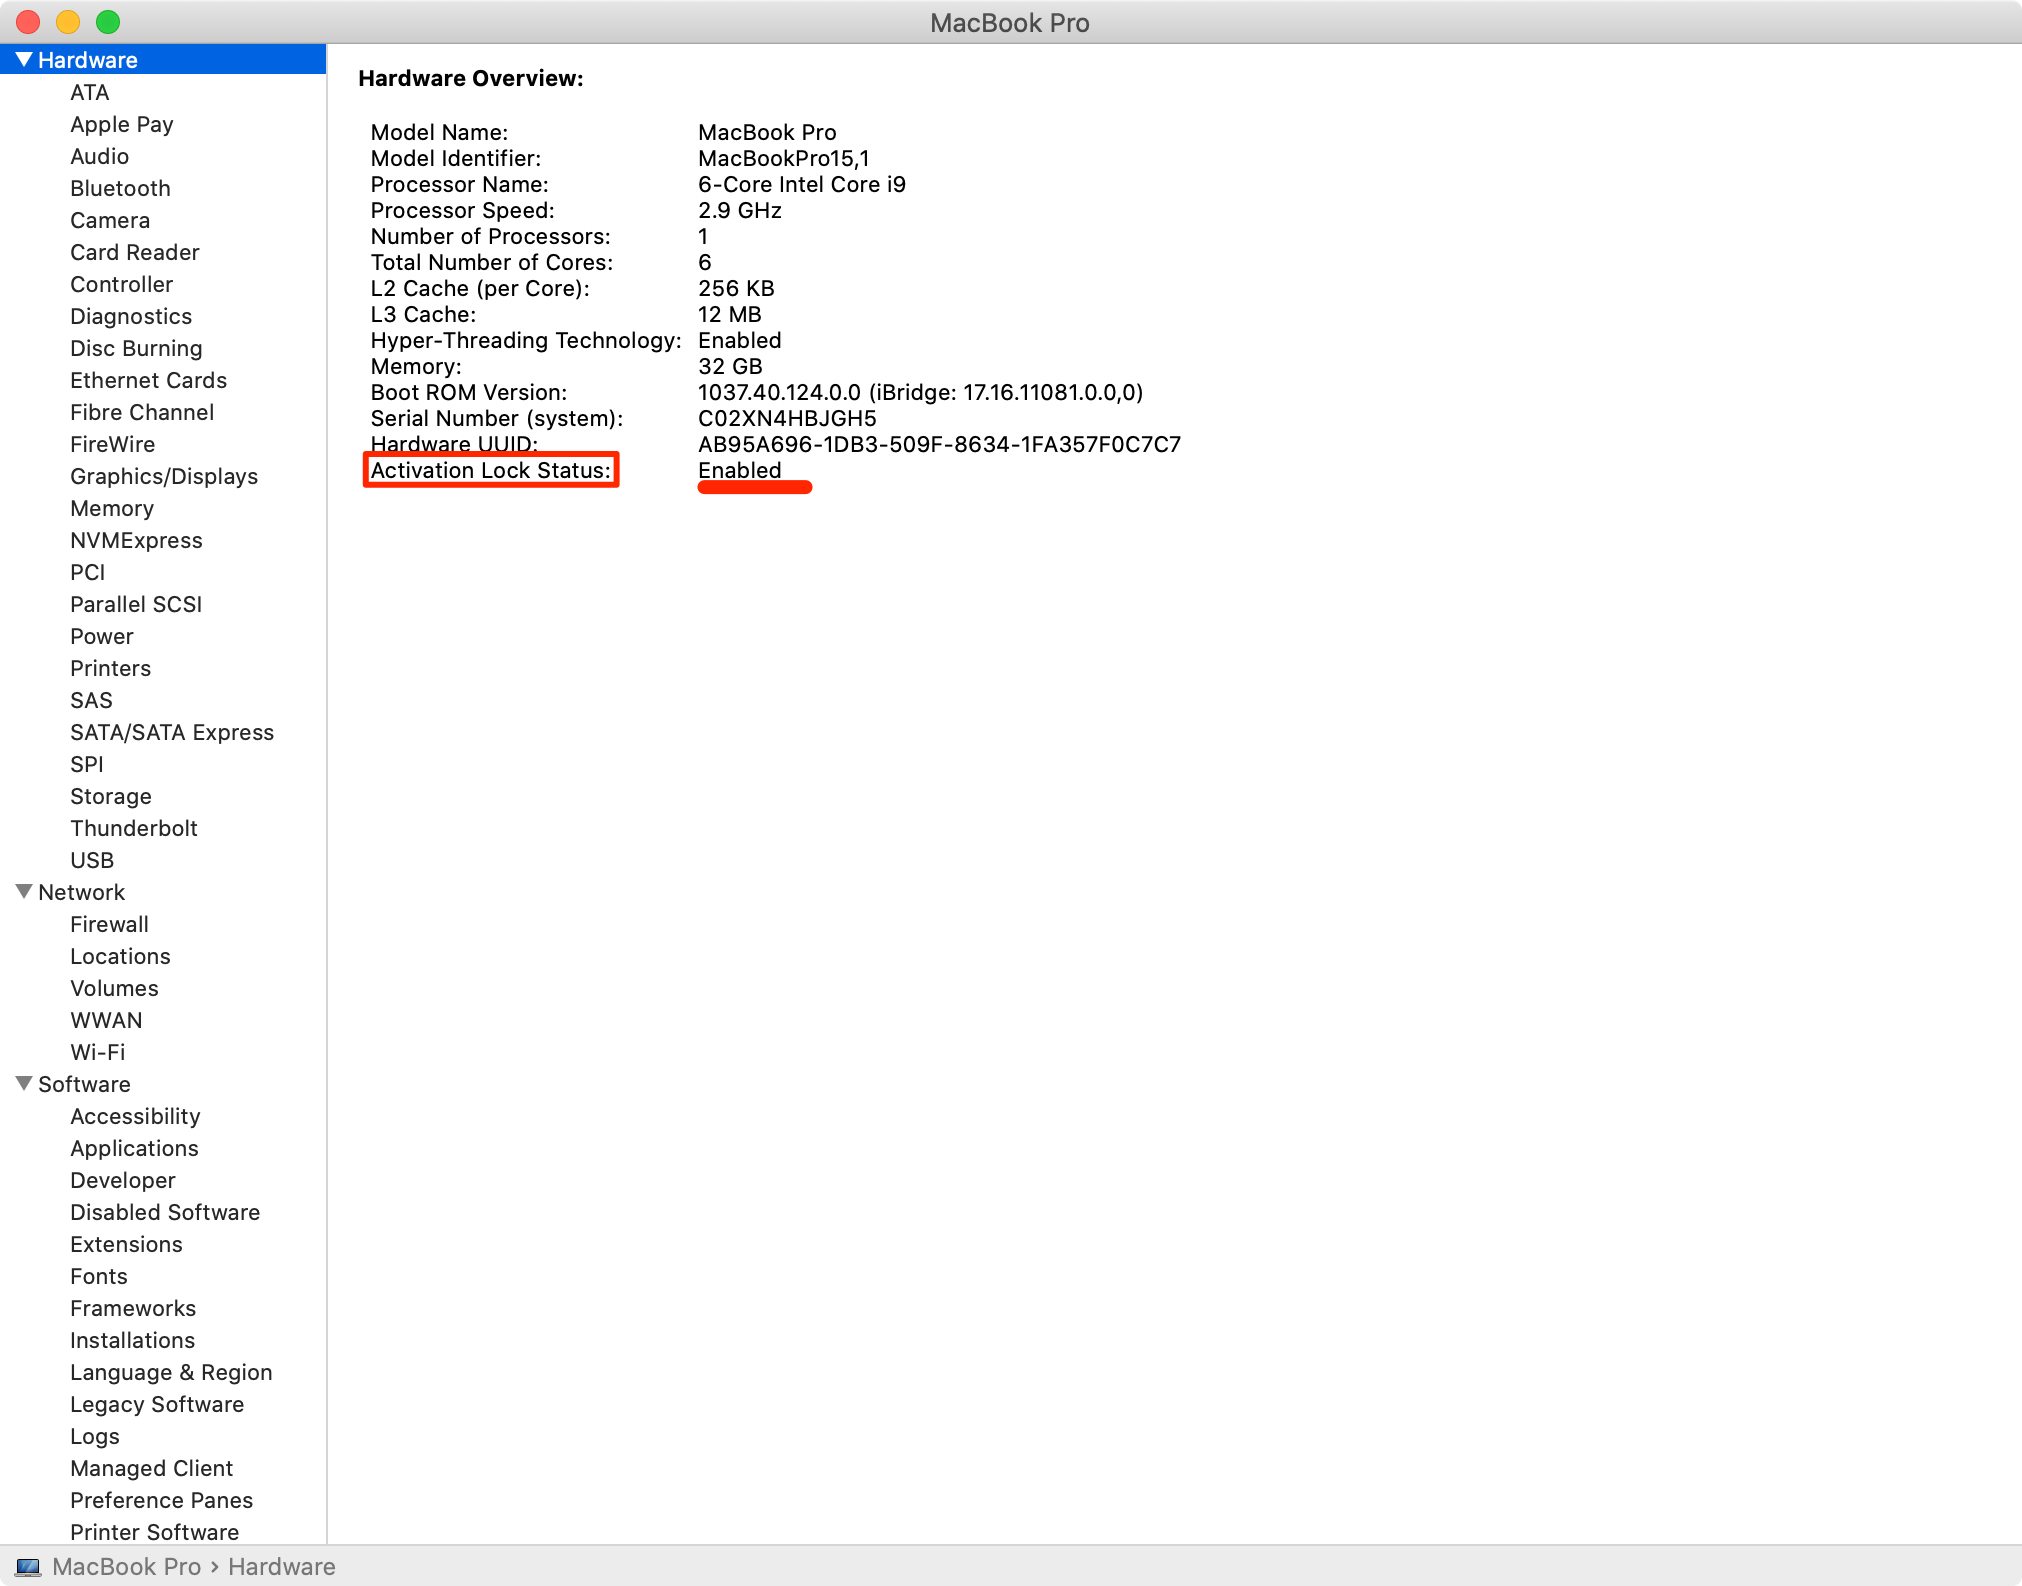Click the MacBookPro15,1 model identifier
The height and width of the screenshot is (1586, 2022).
784,158
